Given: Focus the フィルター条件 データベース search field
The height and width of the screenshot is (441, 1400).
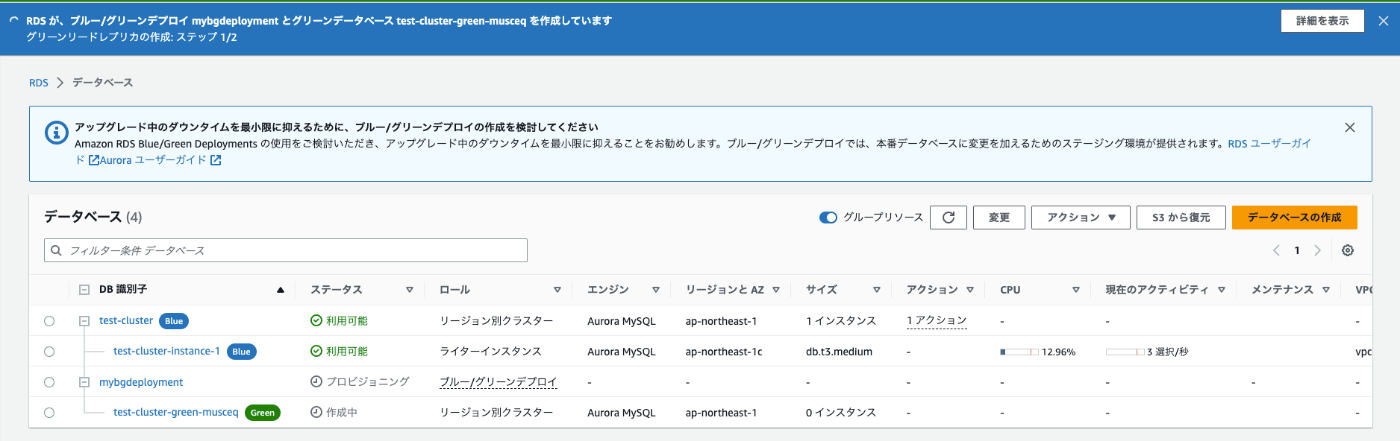Looking at the screenshot, I should (x=286, y=250).
